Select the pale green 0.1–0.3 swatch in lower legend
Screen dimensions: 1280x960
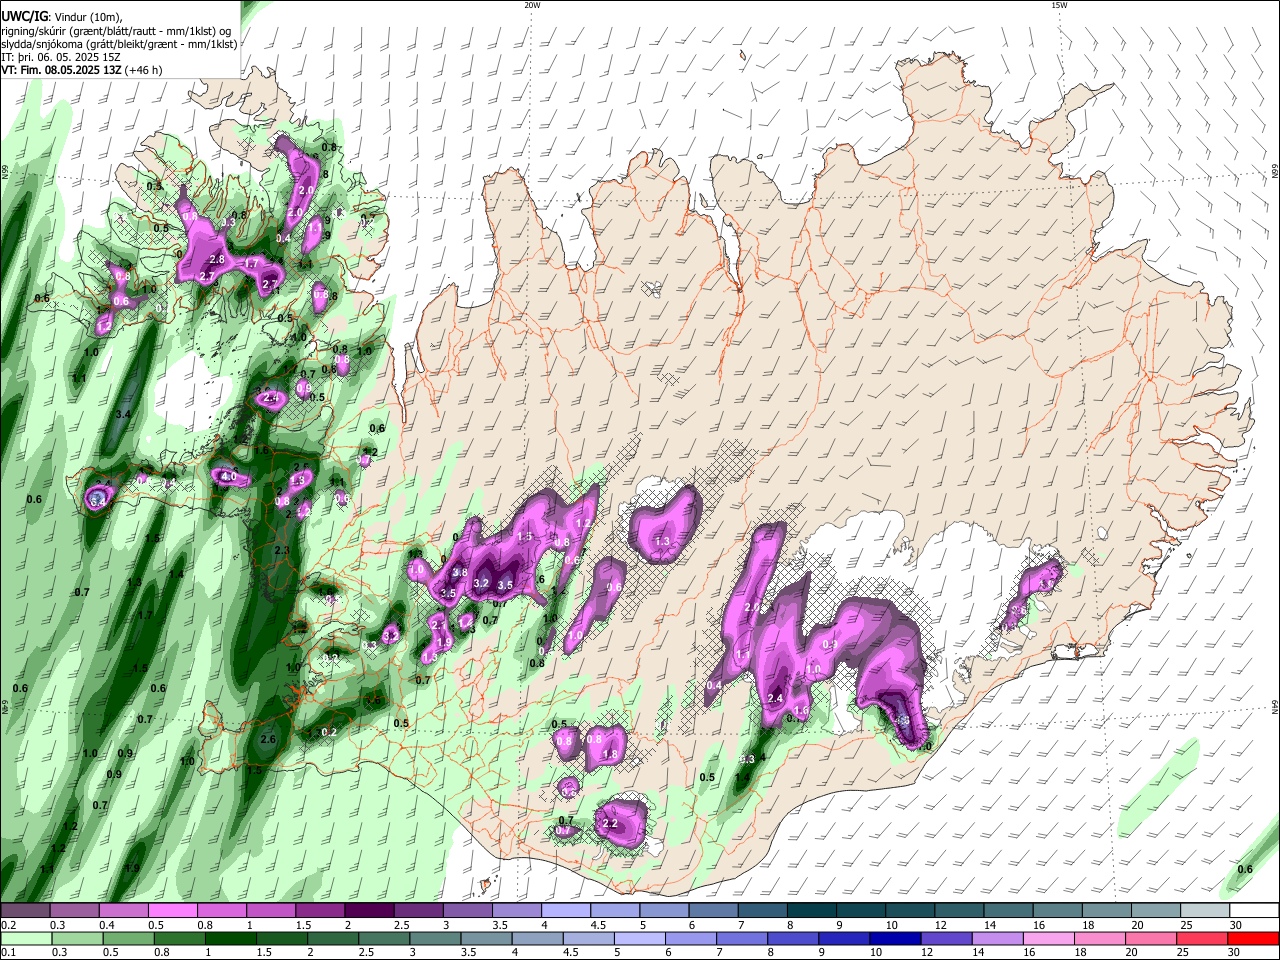coord(25,938)
